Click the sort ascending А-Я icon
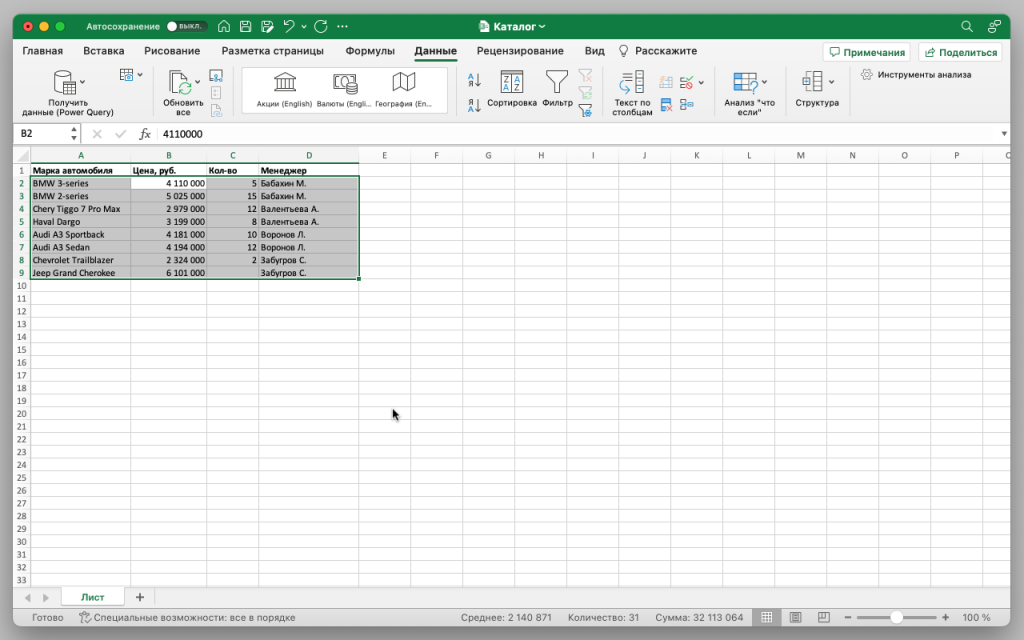1024x640 pixels. (475, 80)
